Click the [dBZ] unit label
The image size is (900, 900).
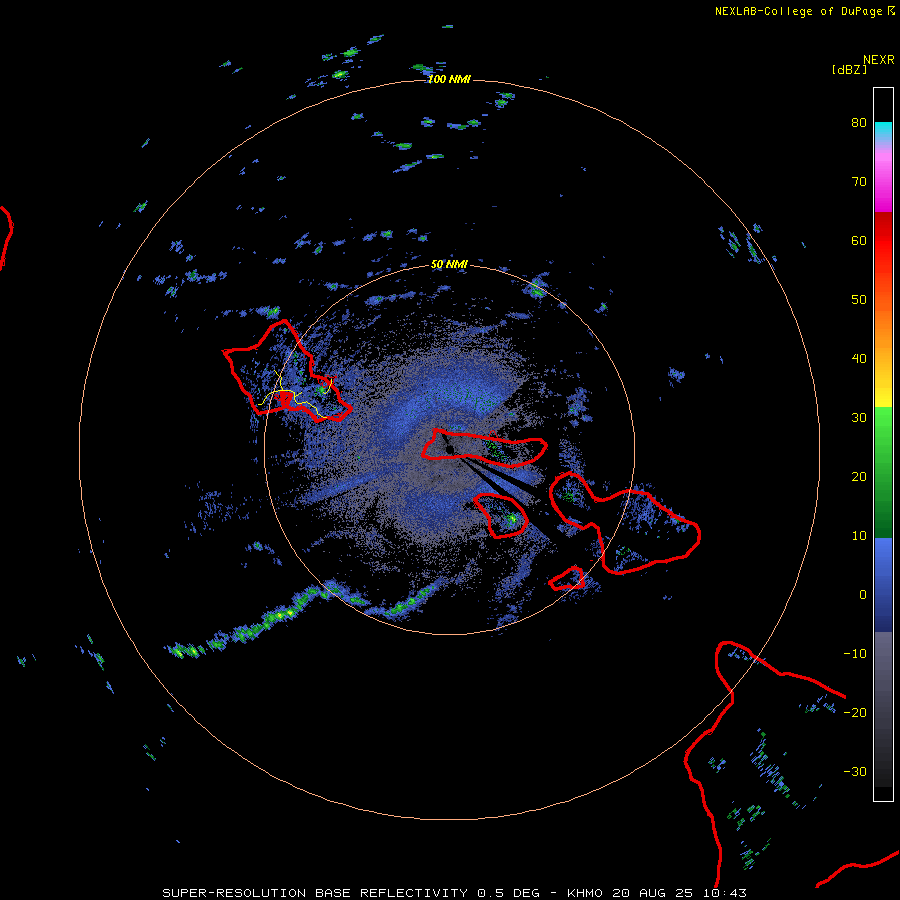[849, 69]
